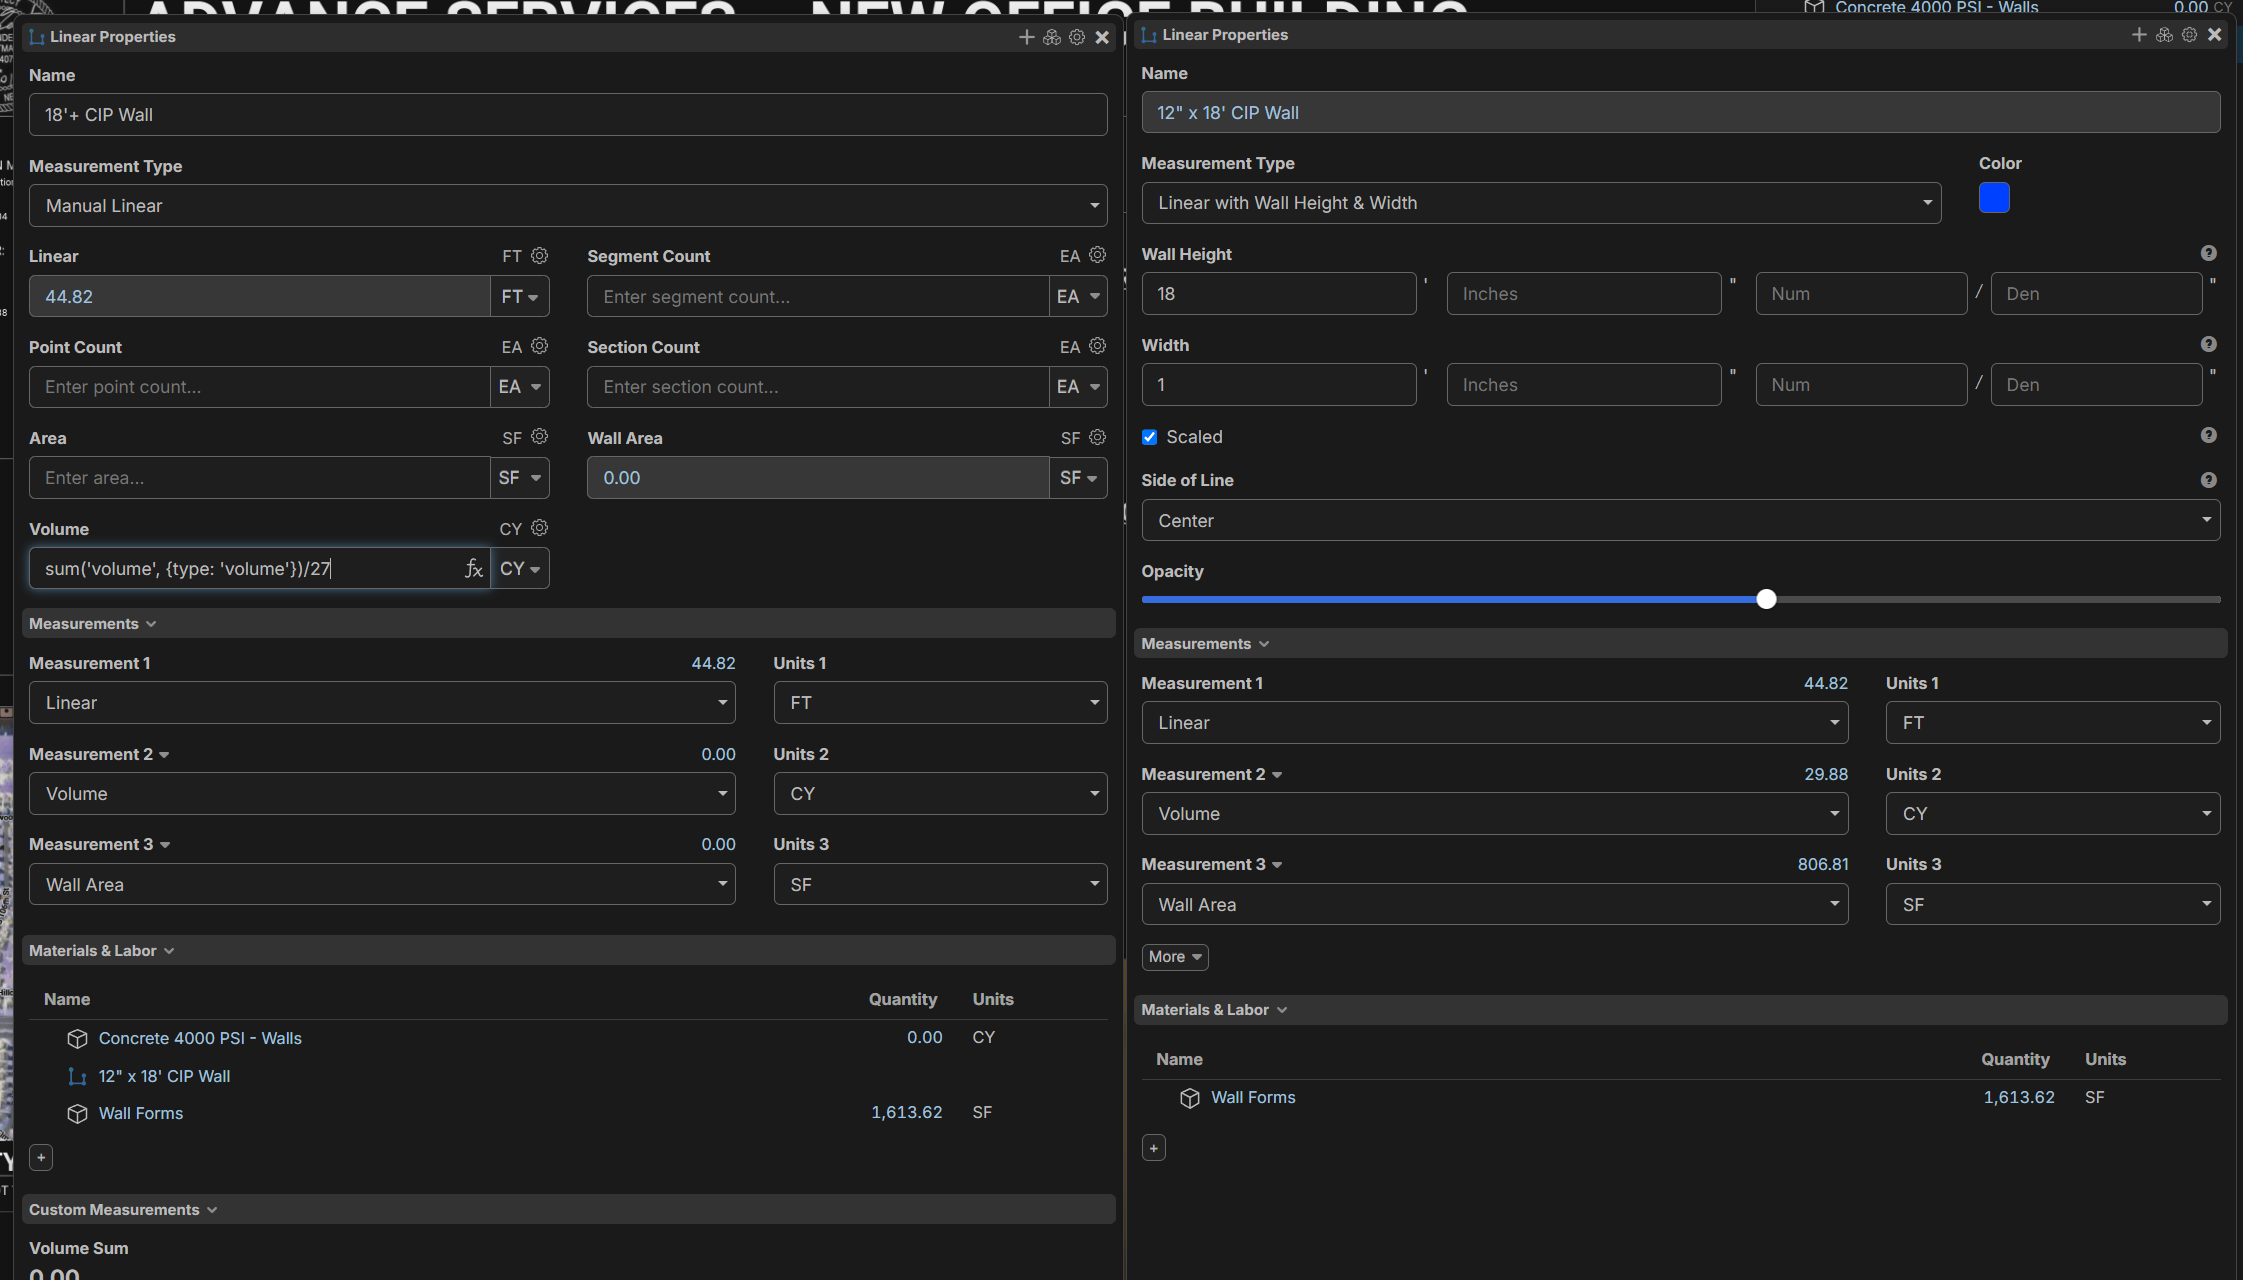The width and height of the screenshot is (2243, 1280).
Task: Click the cube icon beside Concrete 4000 PSI - Walls
Action: tap(77, 1039)
